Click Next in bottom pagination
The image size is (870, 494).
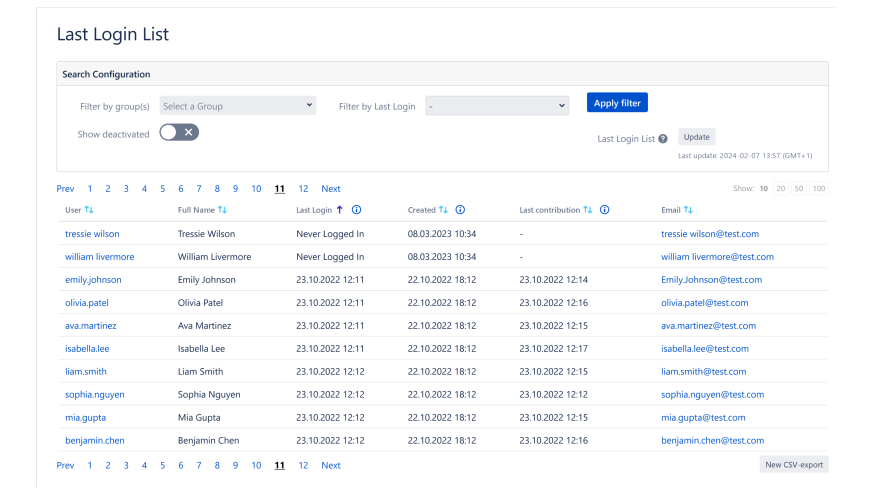tap(331, 465)
